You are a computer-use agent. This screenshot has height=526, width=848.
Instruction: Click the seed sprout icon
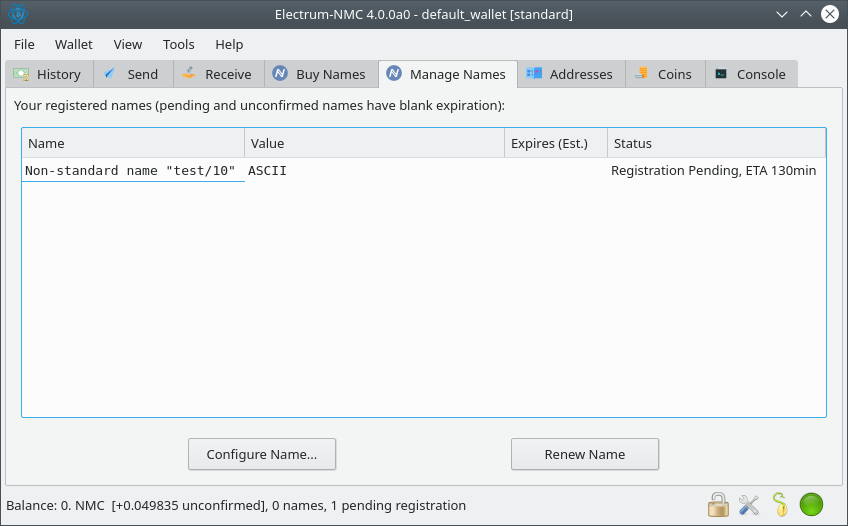click(780, 505)
